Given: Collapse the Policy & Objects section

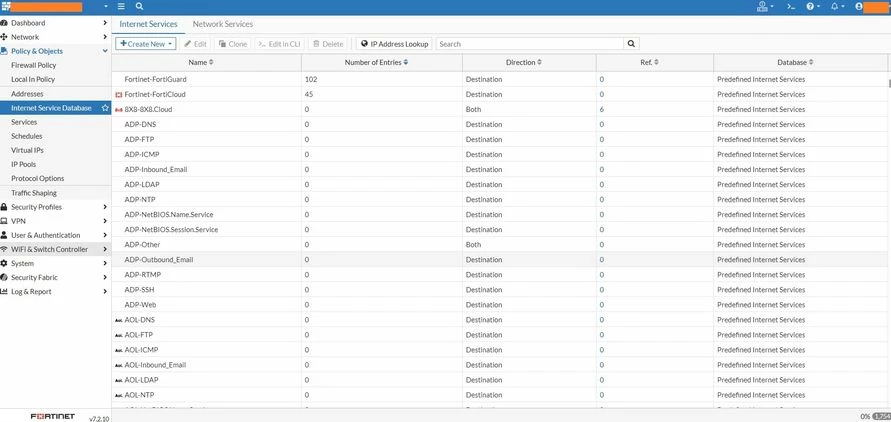Looking at the screenshot, I should pos(105,51).
